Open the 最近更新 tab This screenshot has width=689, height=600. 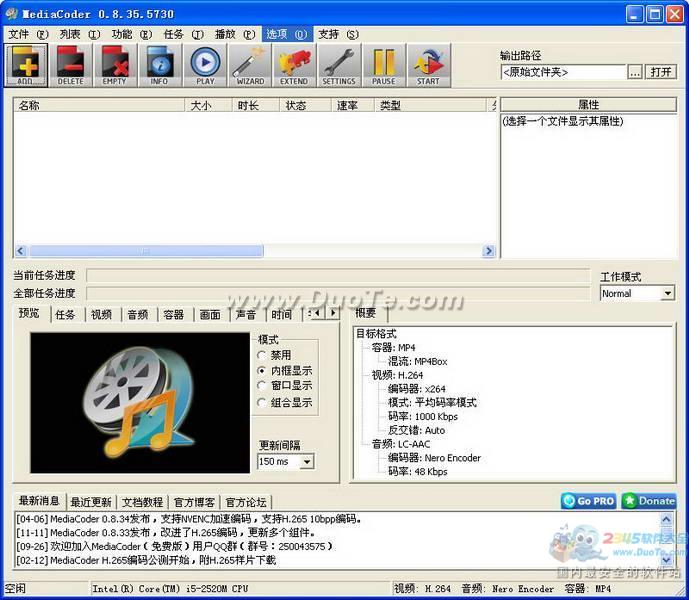(91, 502)
